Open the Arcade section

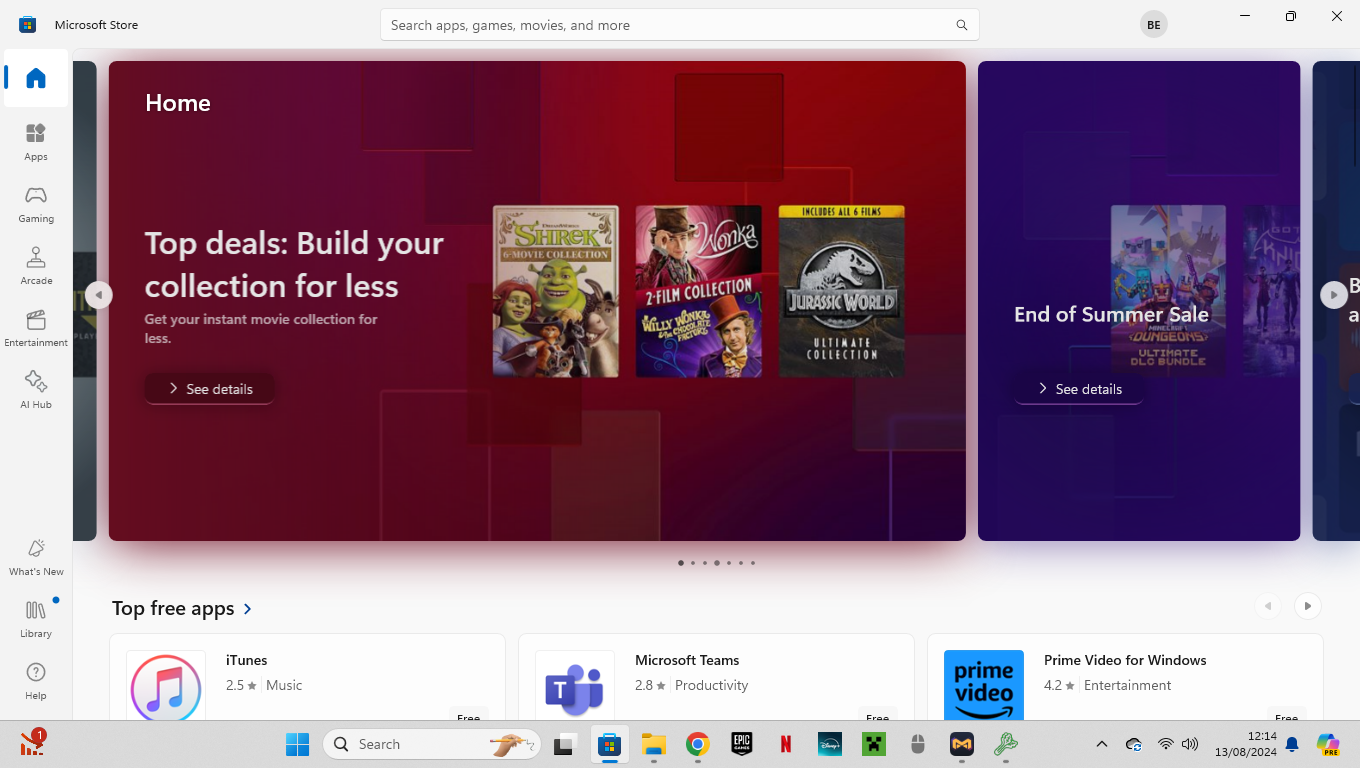[36, 266]
